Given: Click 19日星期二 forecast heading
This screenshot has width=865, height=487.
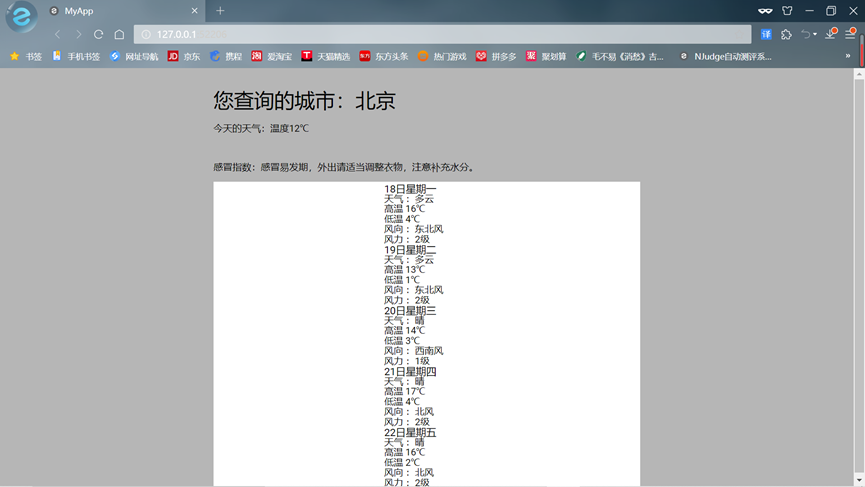Looking at the screenshot, I should coord(410,250).
